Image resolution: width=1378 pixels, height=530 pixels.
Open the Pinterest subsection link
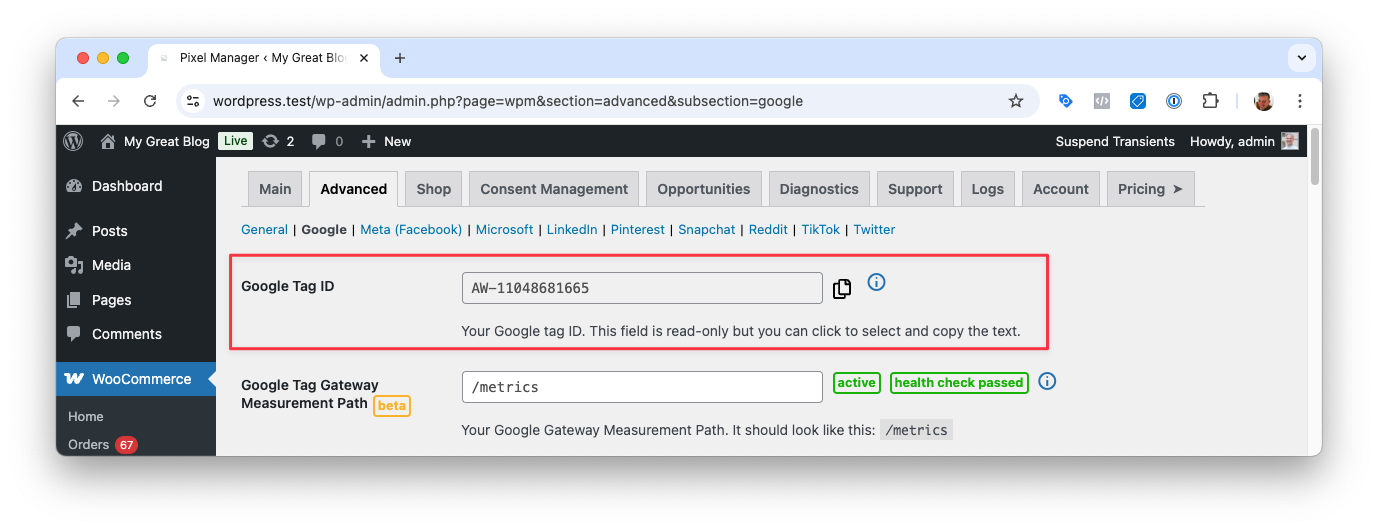click(638, 229)
